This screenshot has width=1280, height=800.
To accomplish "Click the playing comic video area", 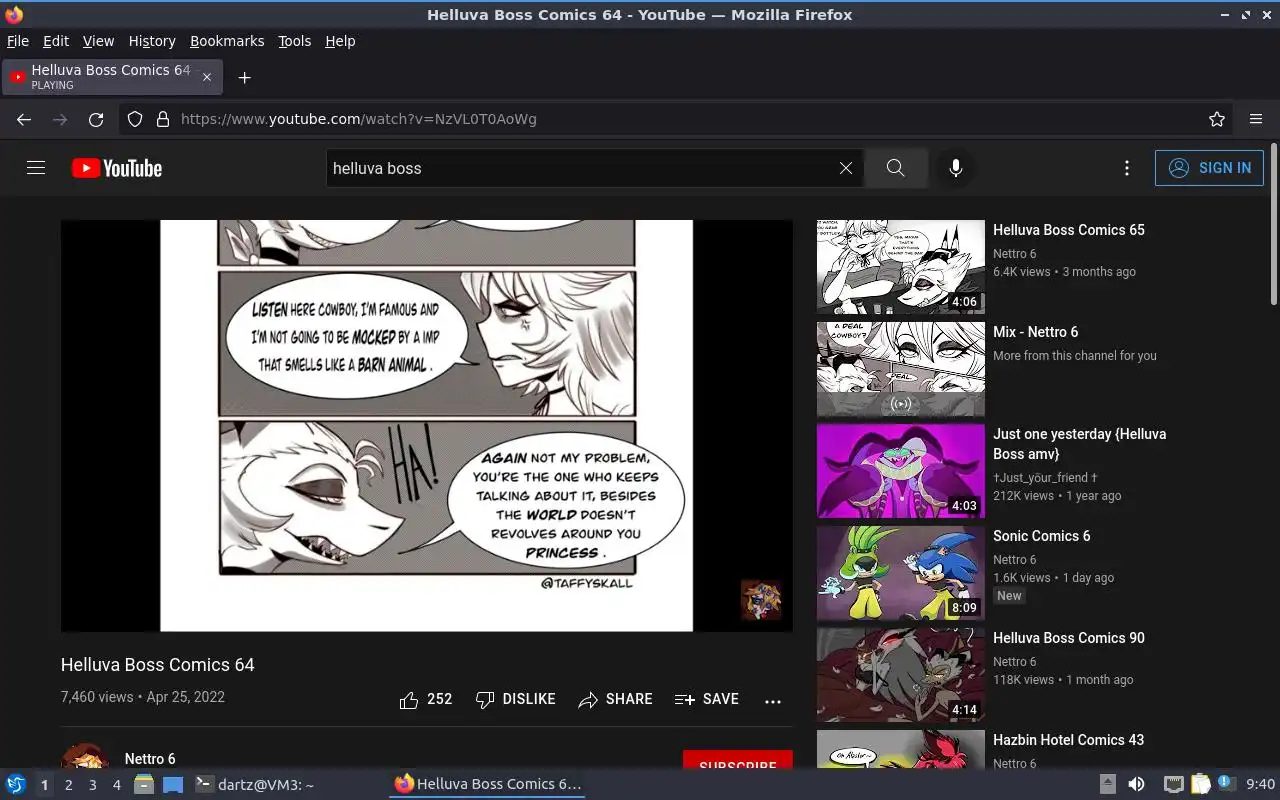I will point(427,426).
